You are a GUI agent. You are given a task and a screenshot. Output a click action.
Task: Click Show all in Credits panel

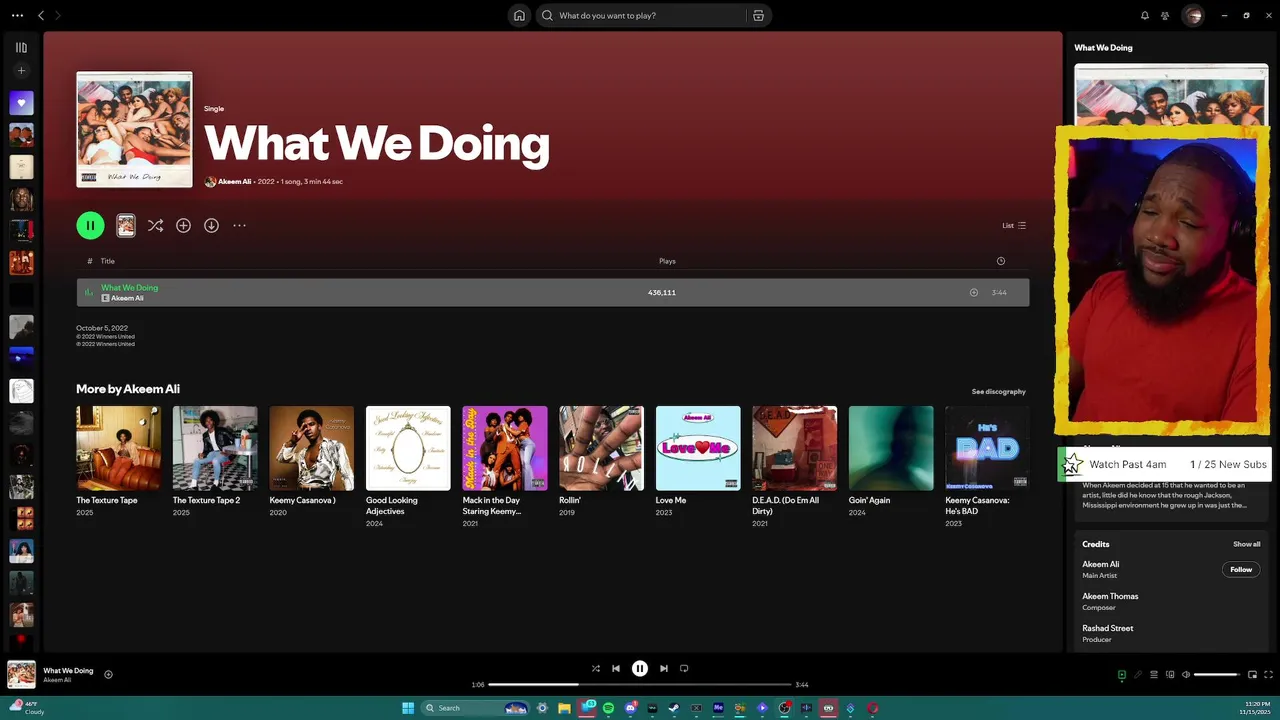pos(1246,544)
